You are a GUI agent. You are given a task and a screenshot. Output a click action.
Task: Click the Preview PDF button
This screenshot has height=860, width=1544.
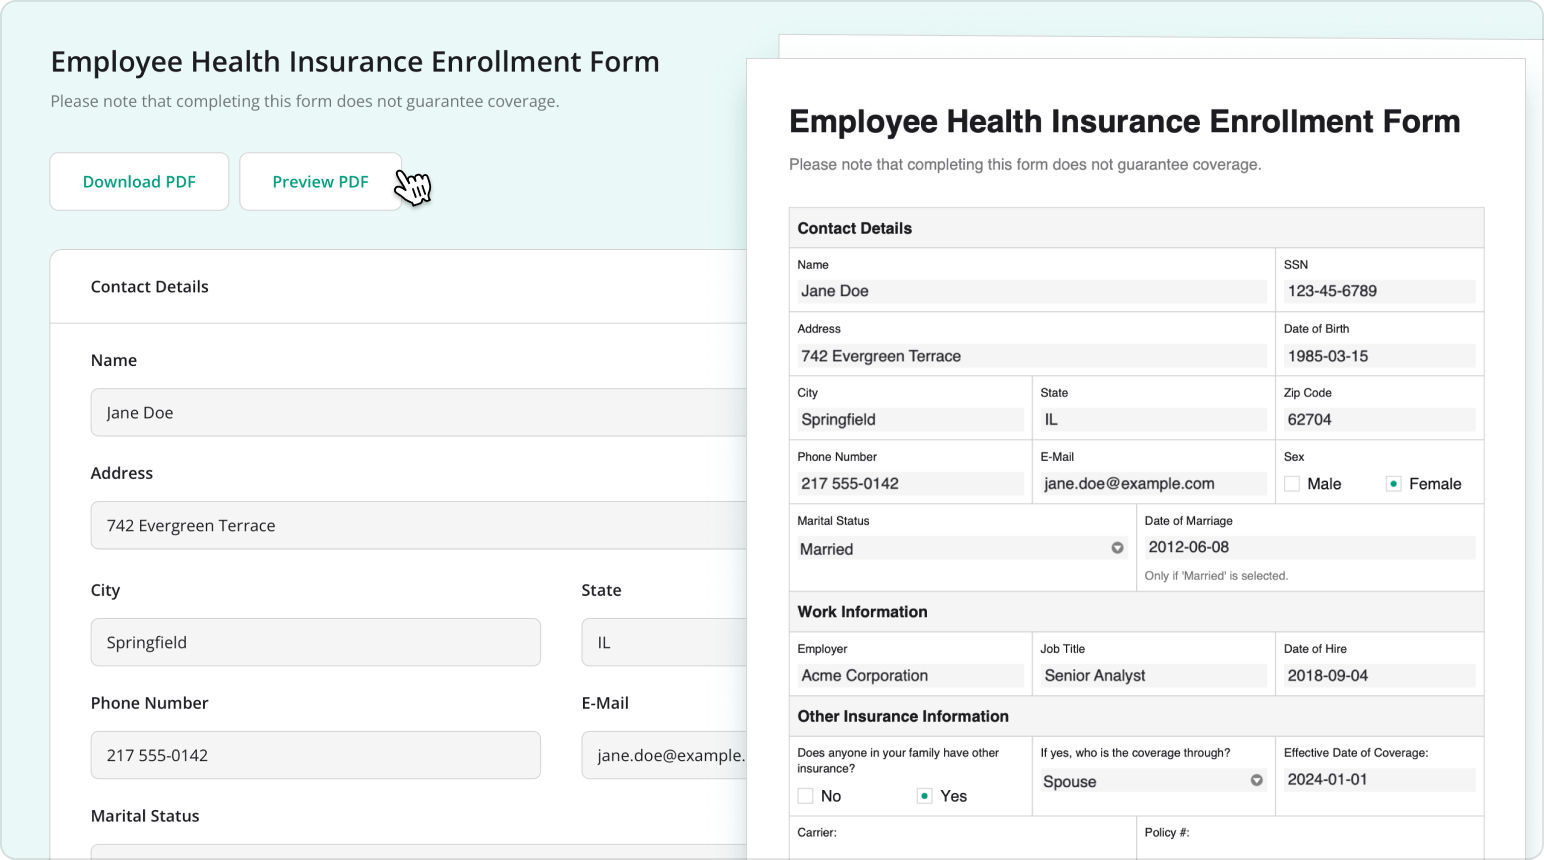(x=320, y=182)
